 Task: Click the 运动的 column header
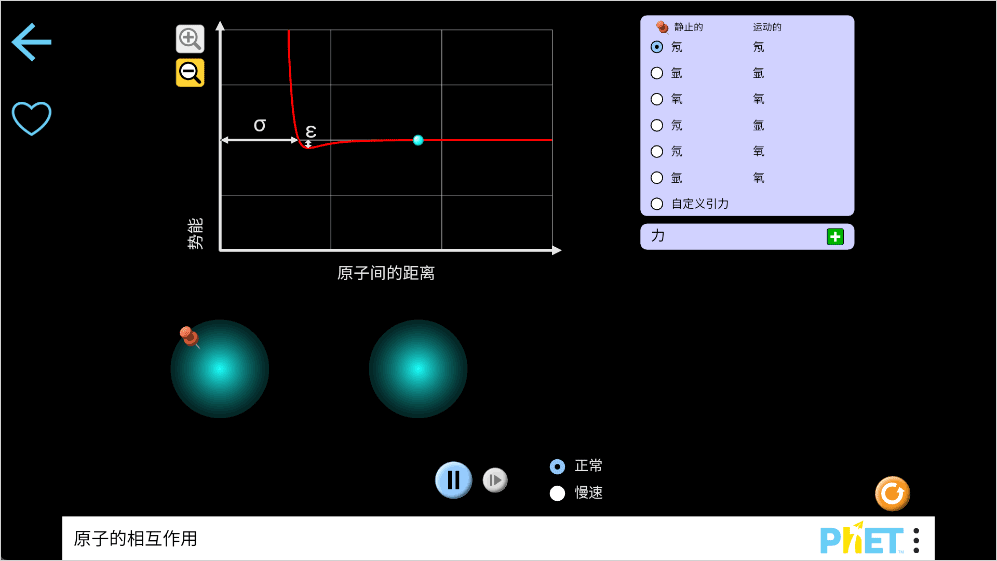point(767,27)
